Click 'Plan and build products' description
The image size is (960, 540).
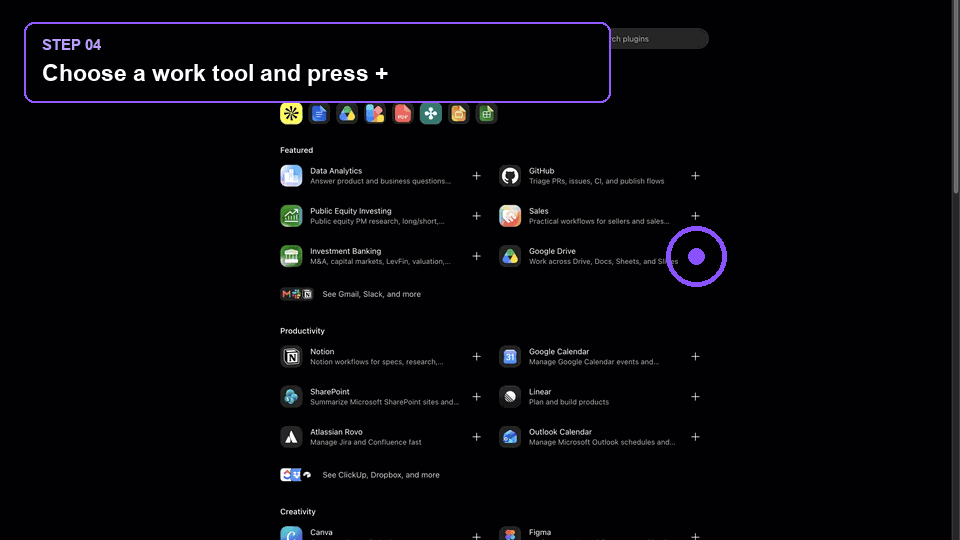(569, 402)
